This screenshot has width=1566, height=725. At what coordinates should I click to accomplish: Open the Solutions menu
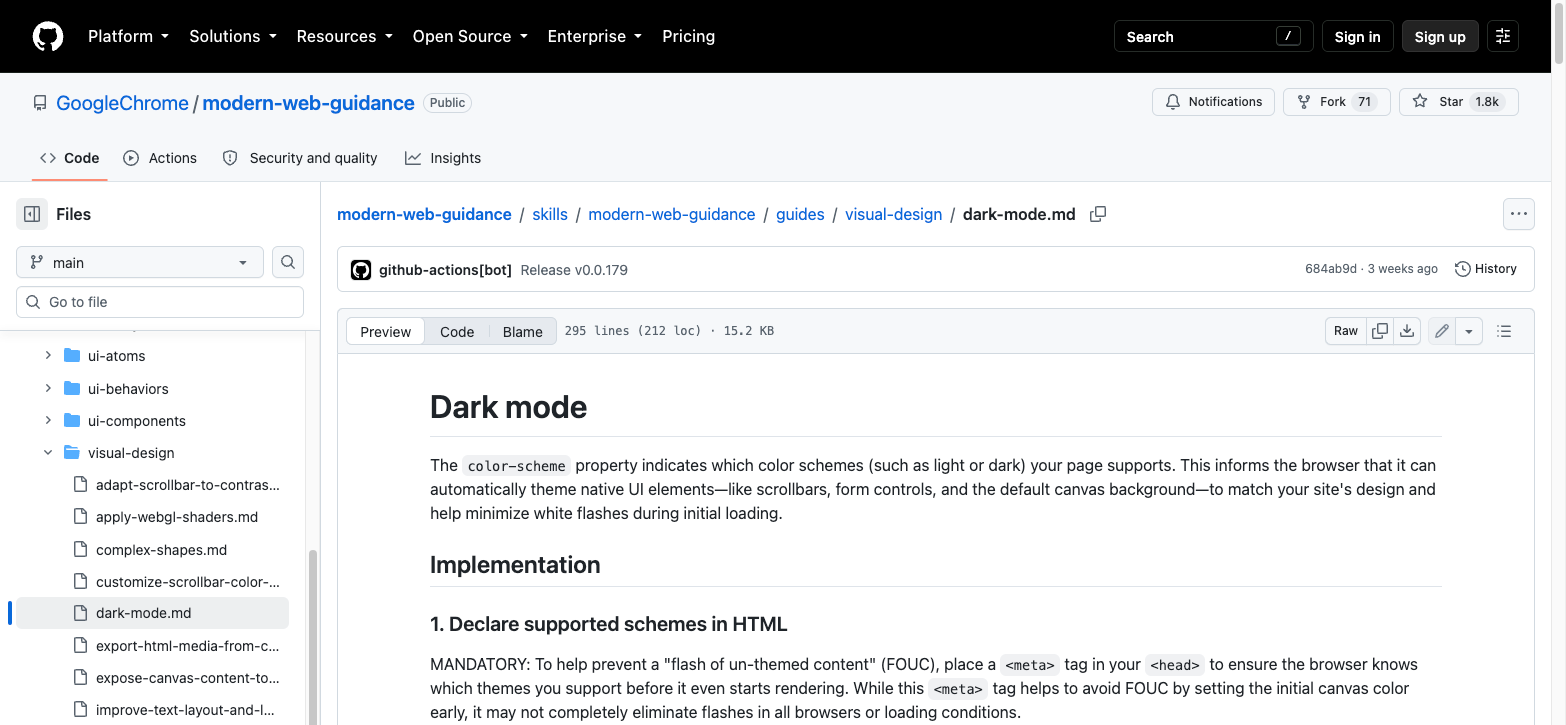point(232,36)
